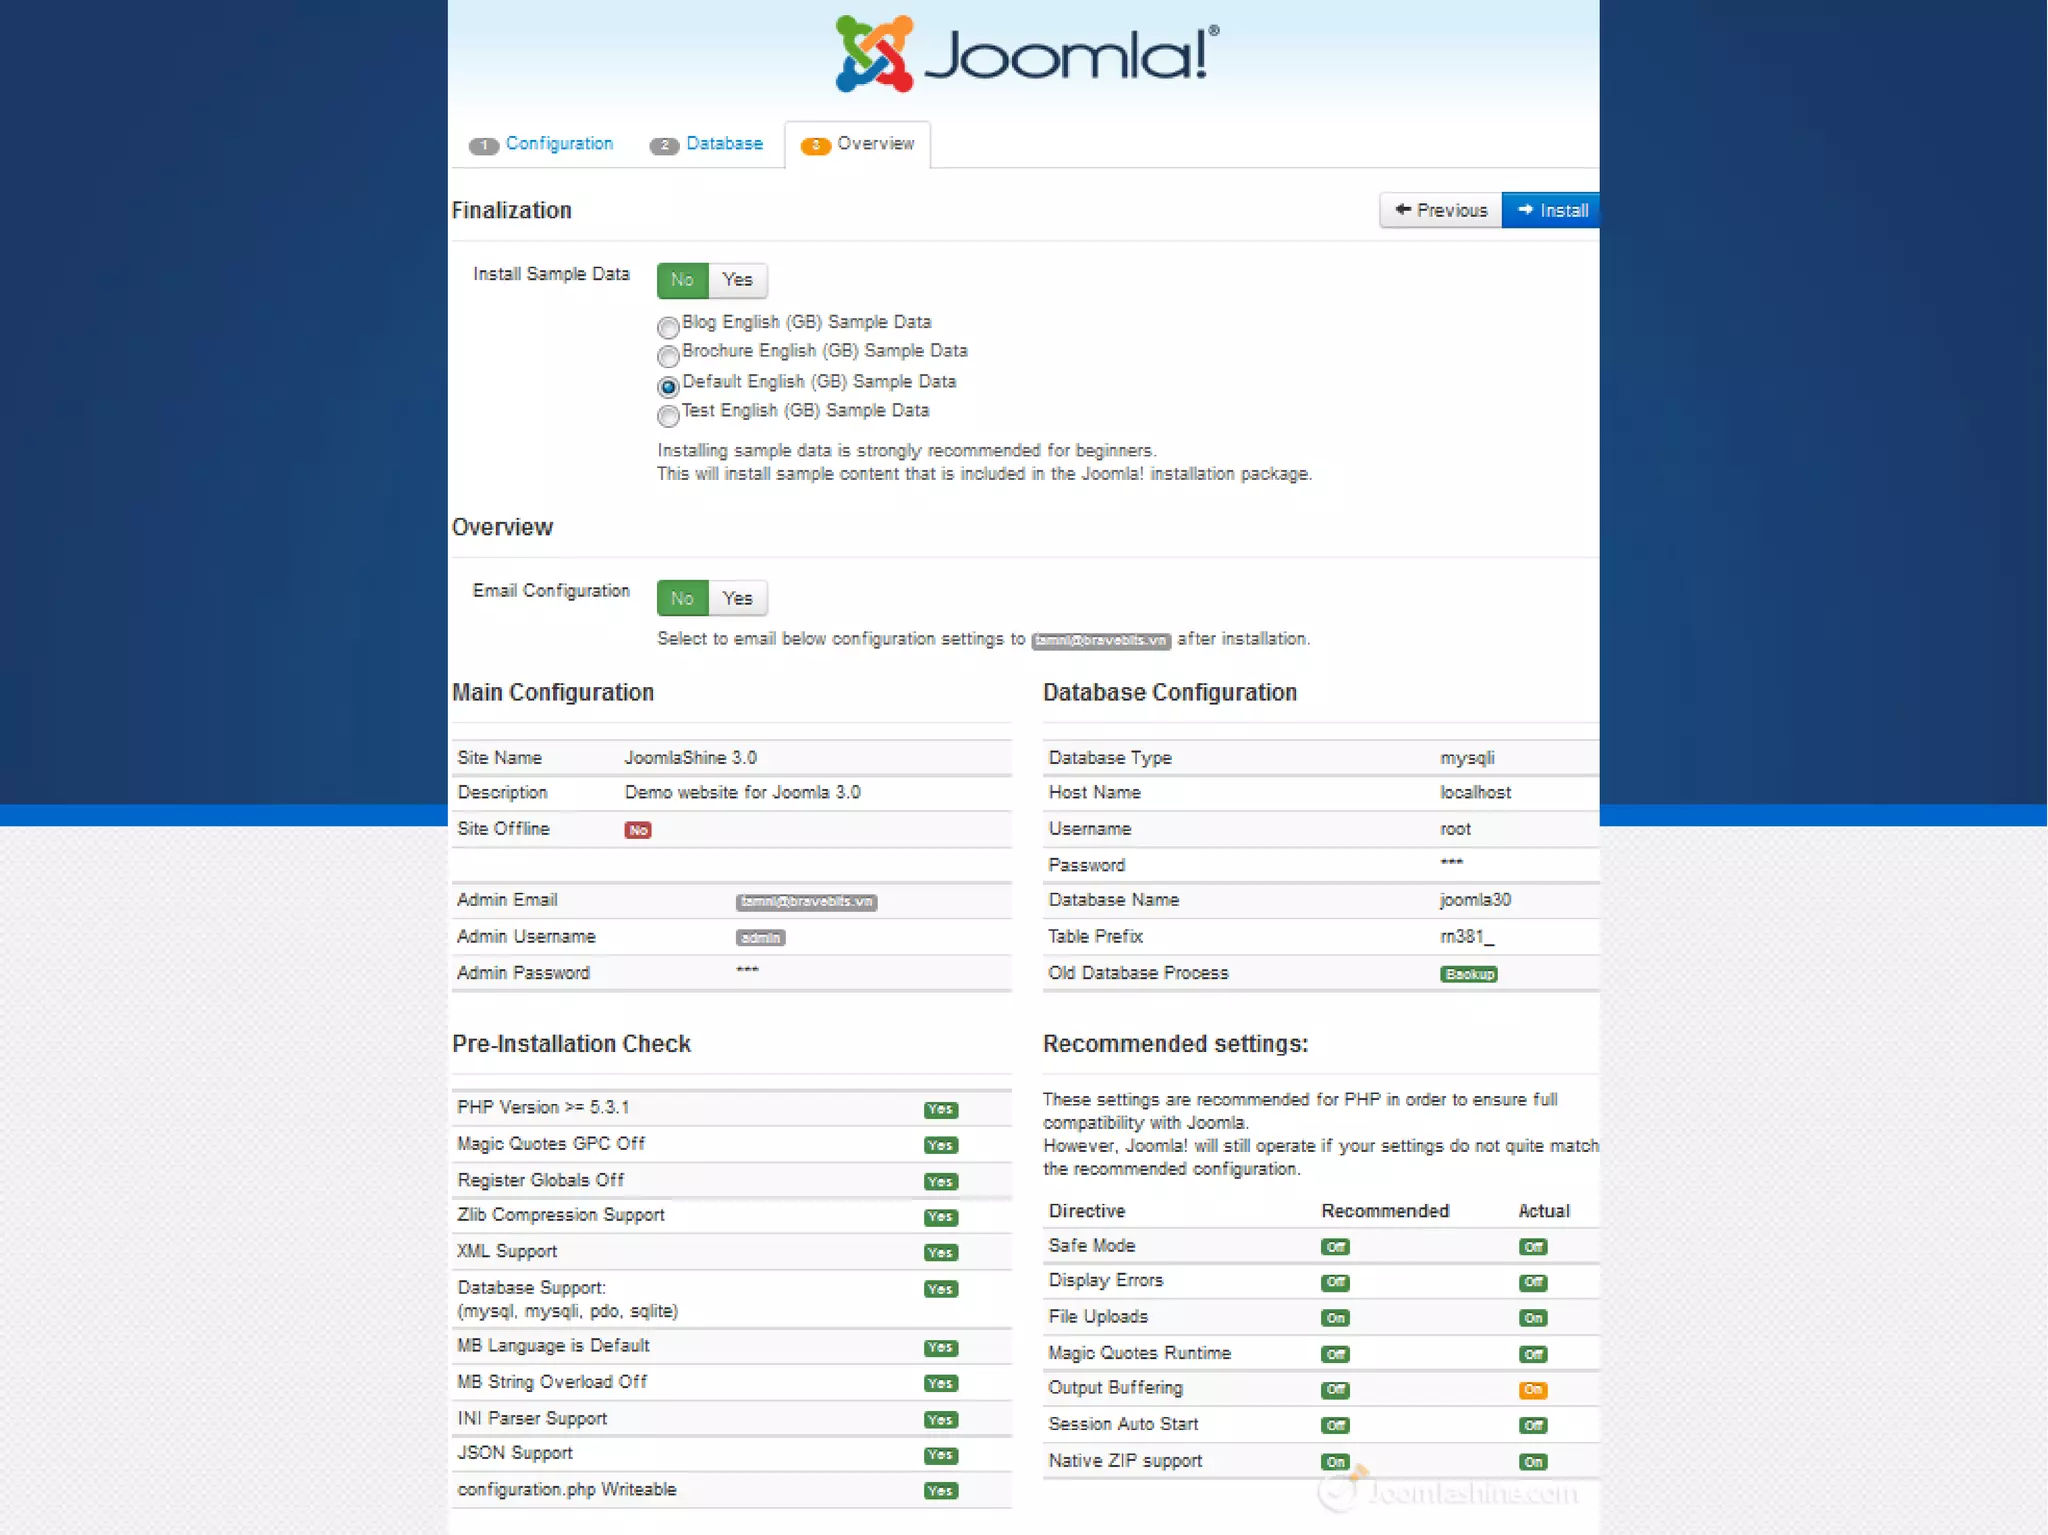
Task: Set Install Sample Data to Yes
Action: (x=737, y=280)
